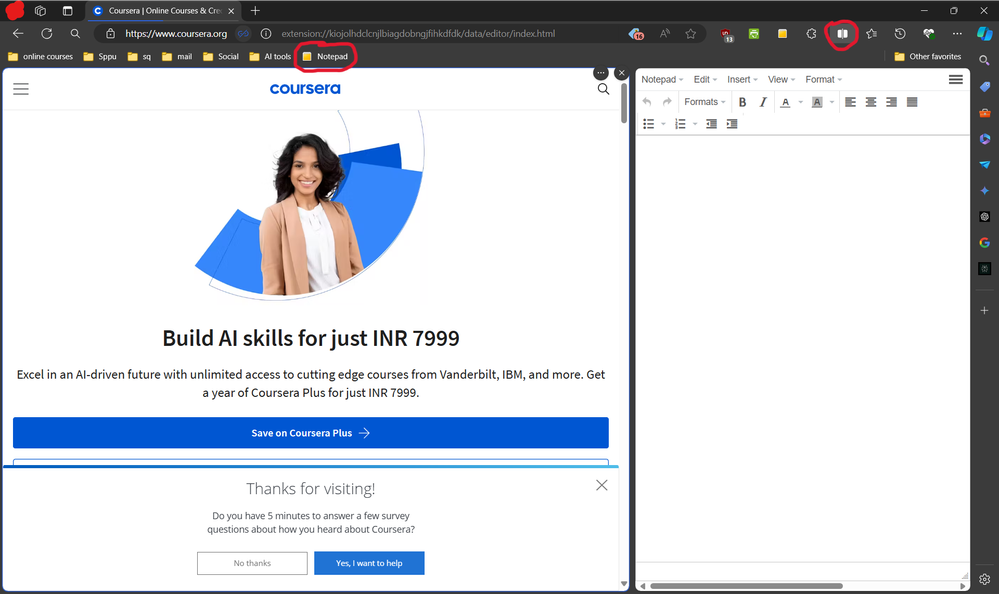999x594 pixels.
Task: Open the Insert menu
Action: (x=742, y=80)
